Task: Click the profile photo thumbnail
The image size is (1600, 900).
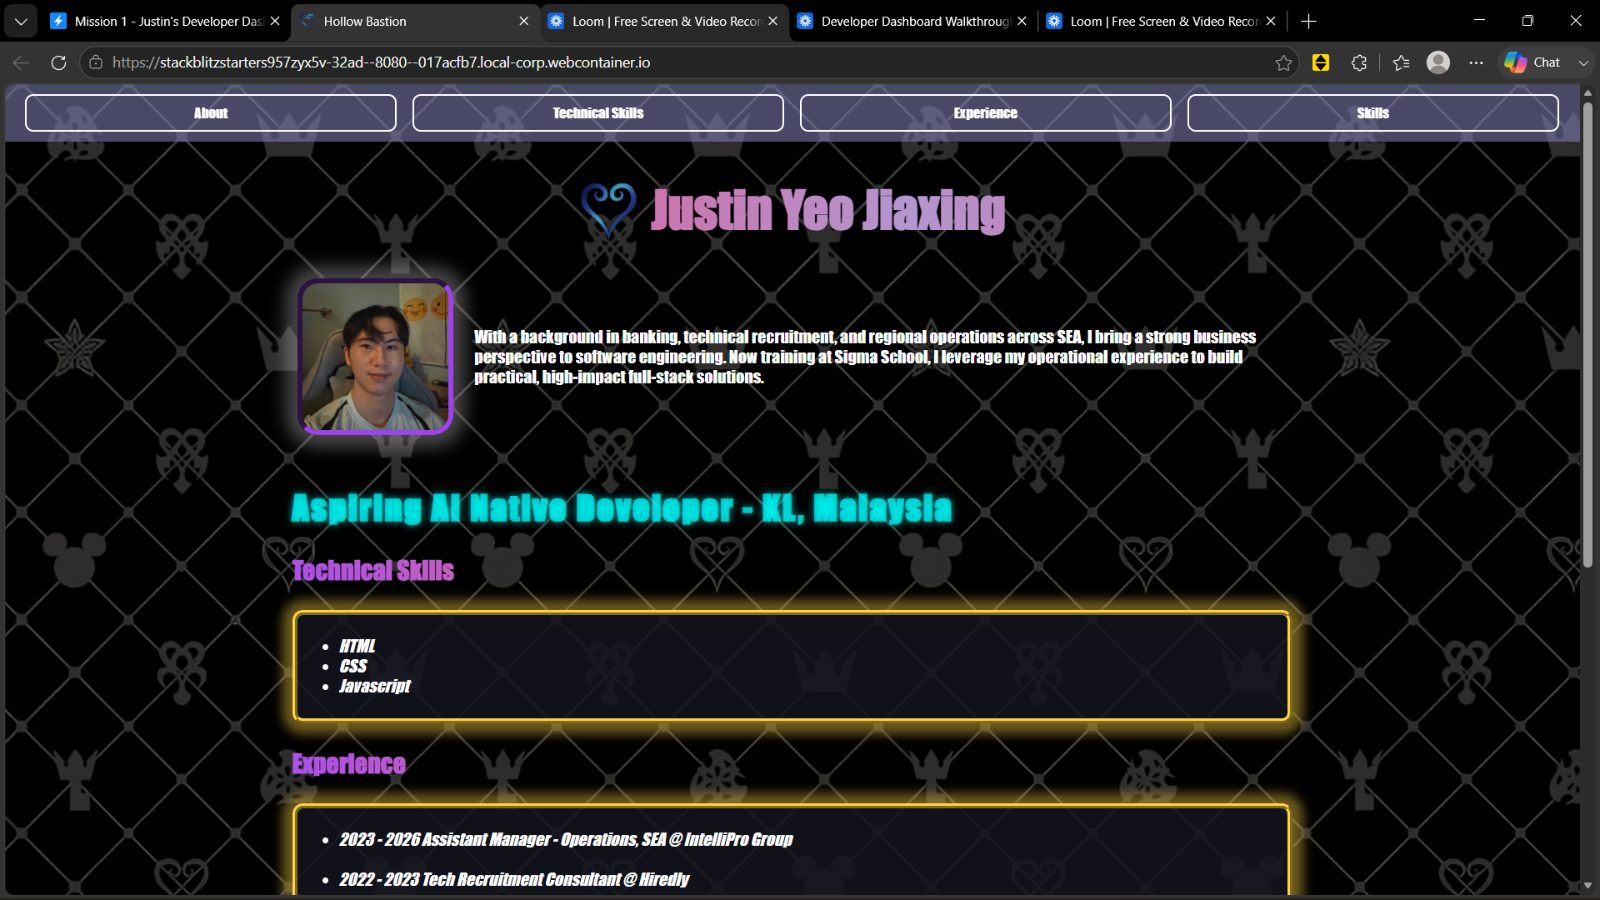Action: tap(375, 357)
